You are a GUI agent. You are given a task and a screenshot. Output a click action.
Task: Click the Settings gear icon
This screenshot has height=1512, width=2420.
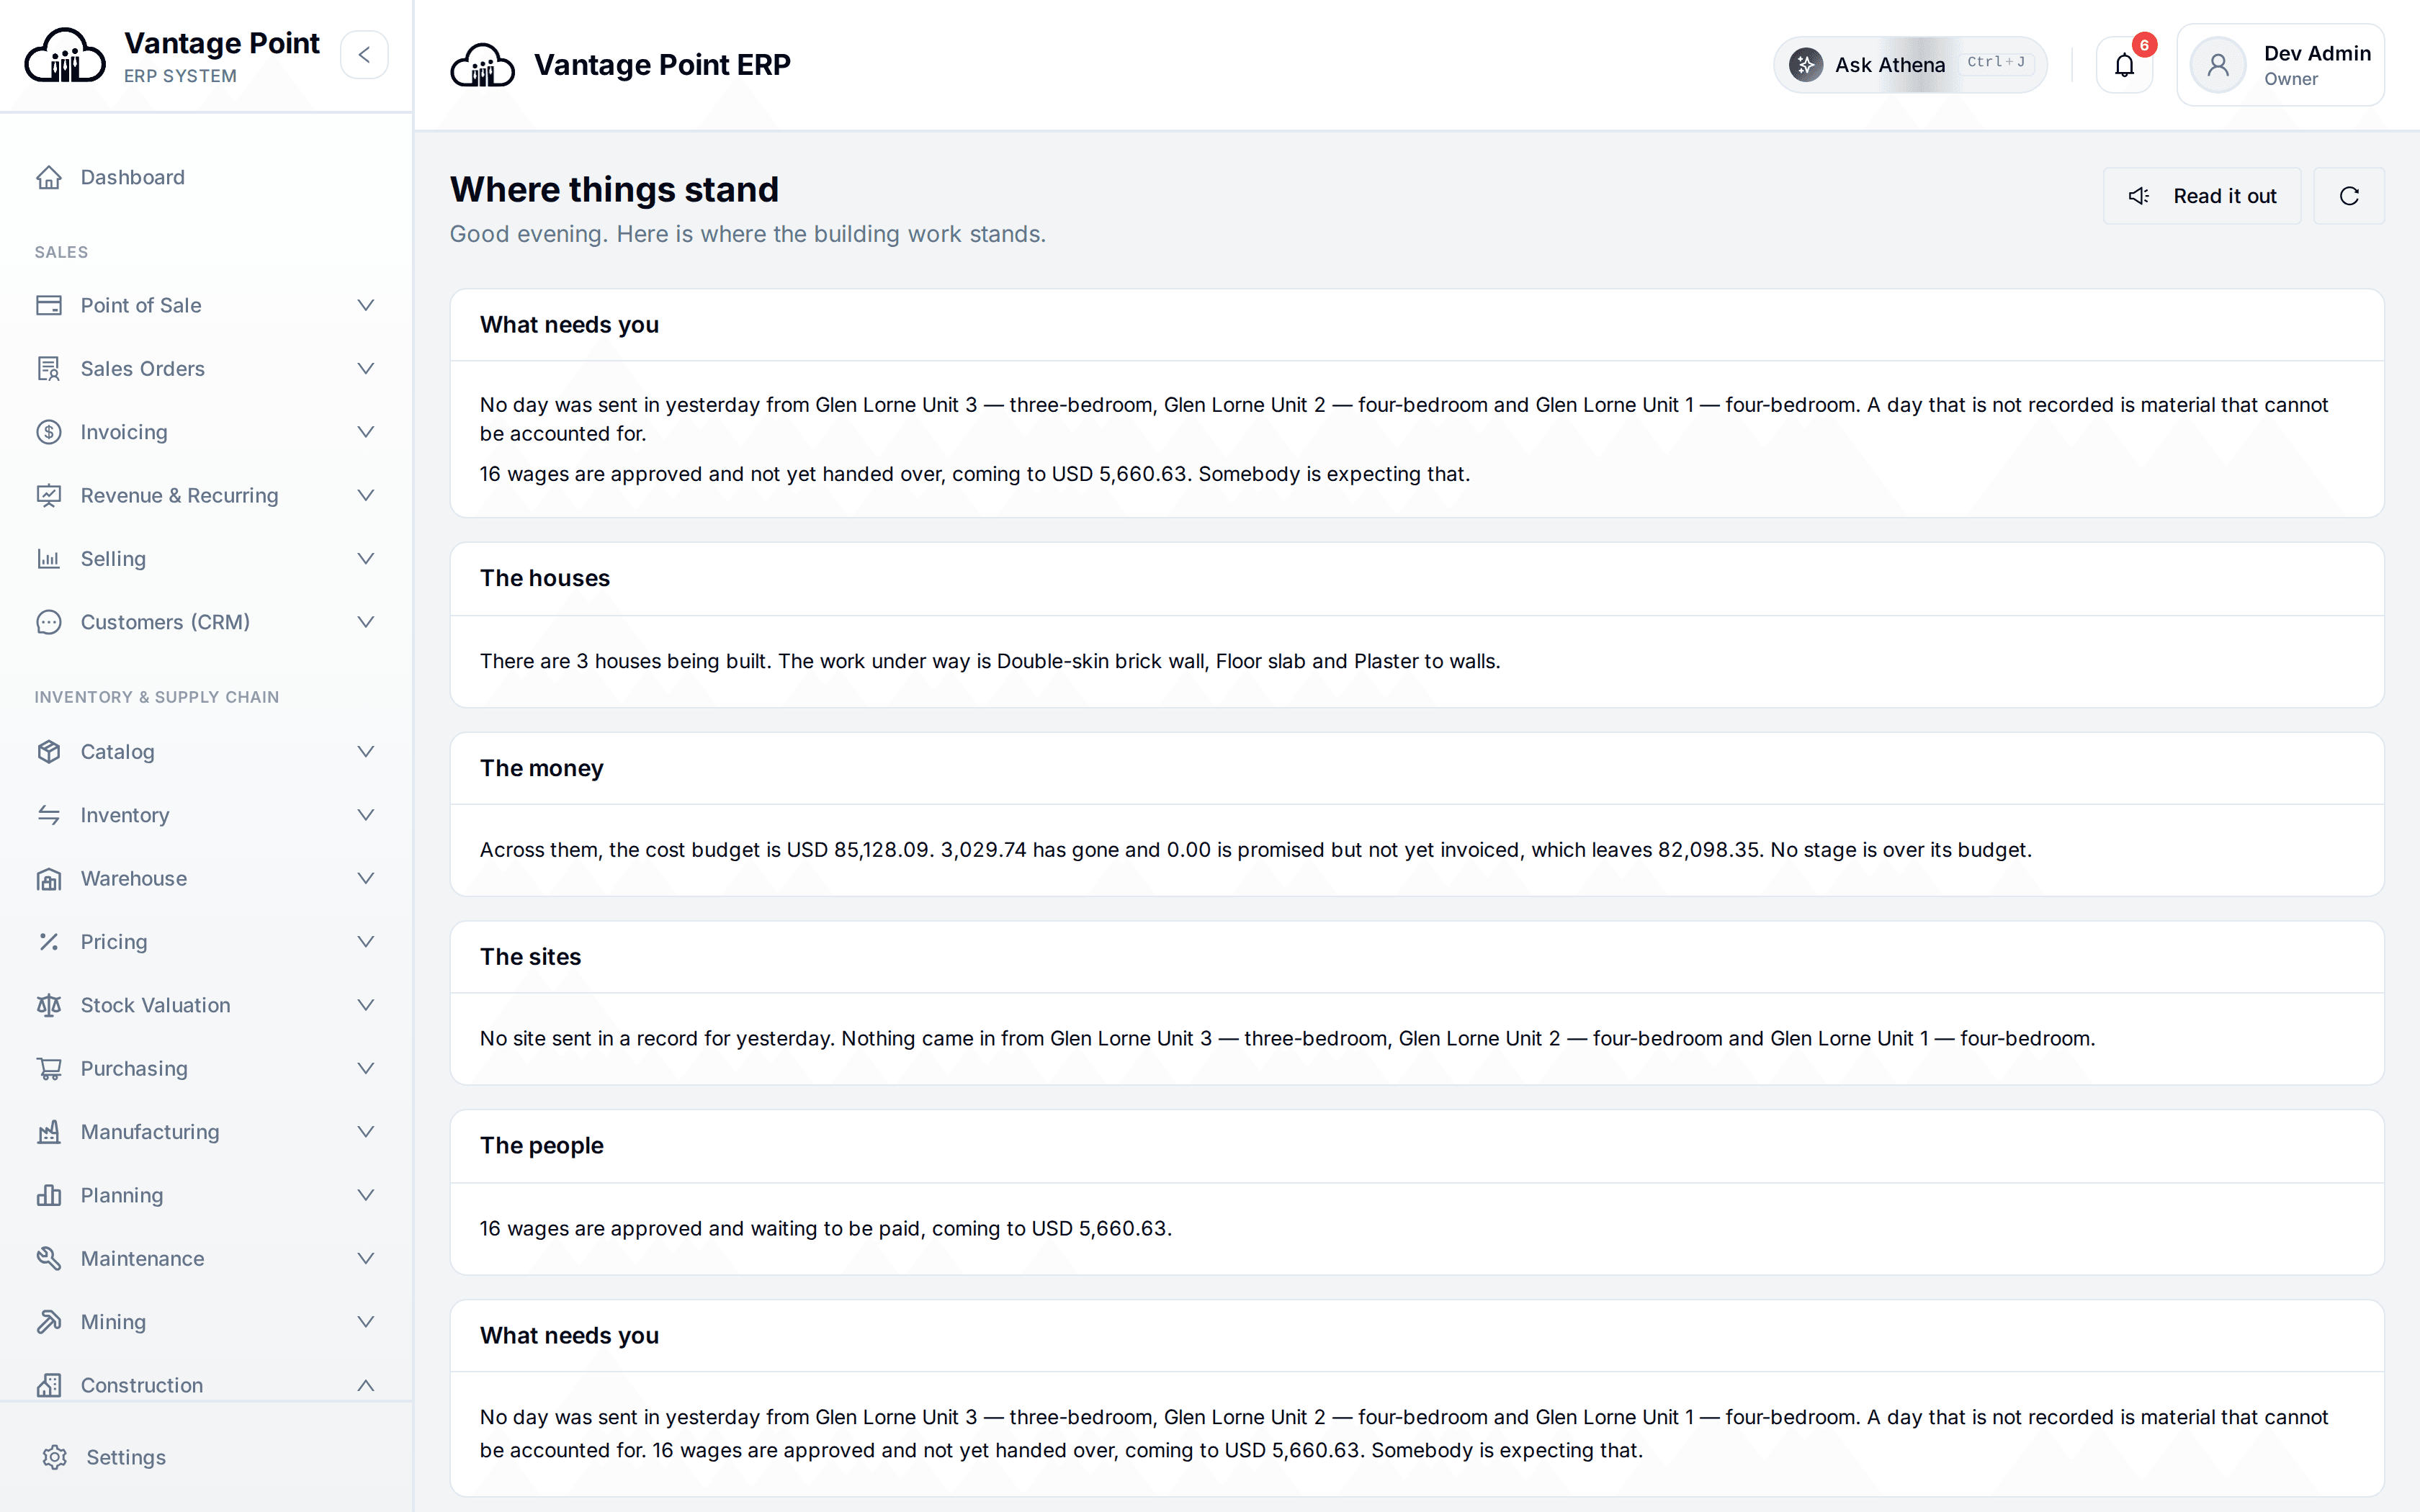point(55,1457)
